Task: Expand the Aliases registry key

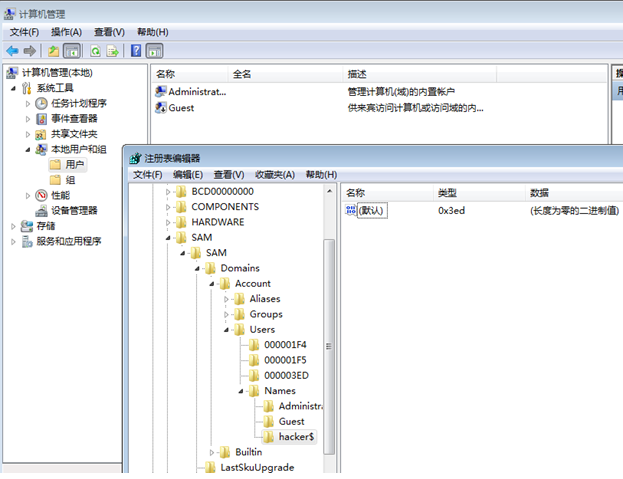Action: (x=226, y=299)
